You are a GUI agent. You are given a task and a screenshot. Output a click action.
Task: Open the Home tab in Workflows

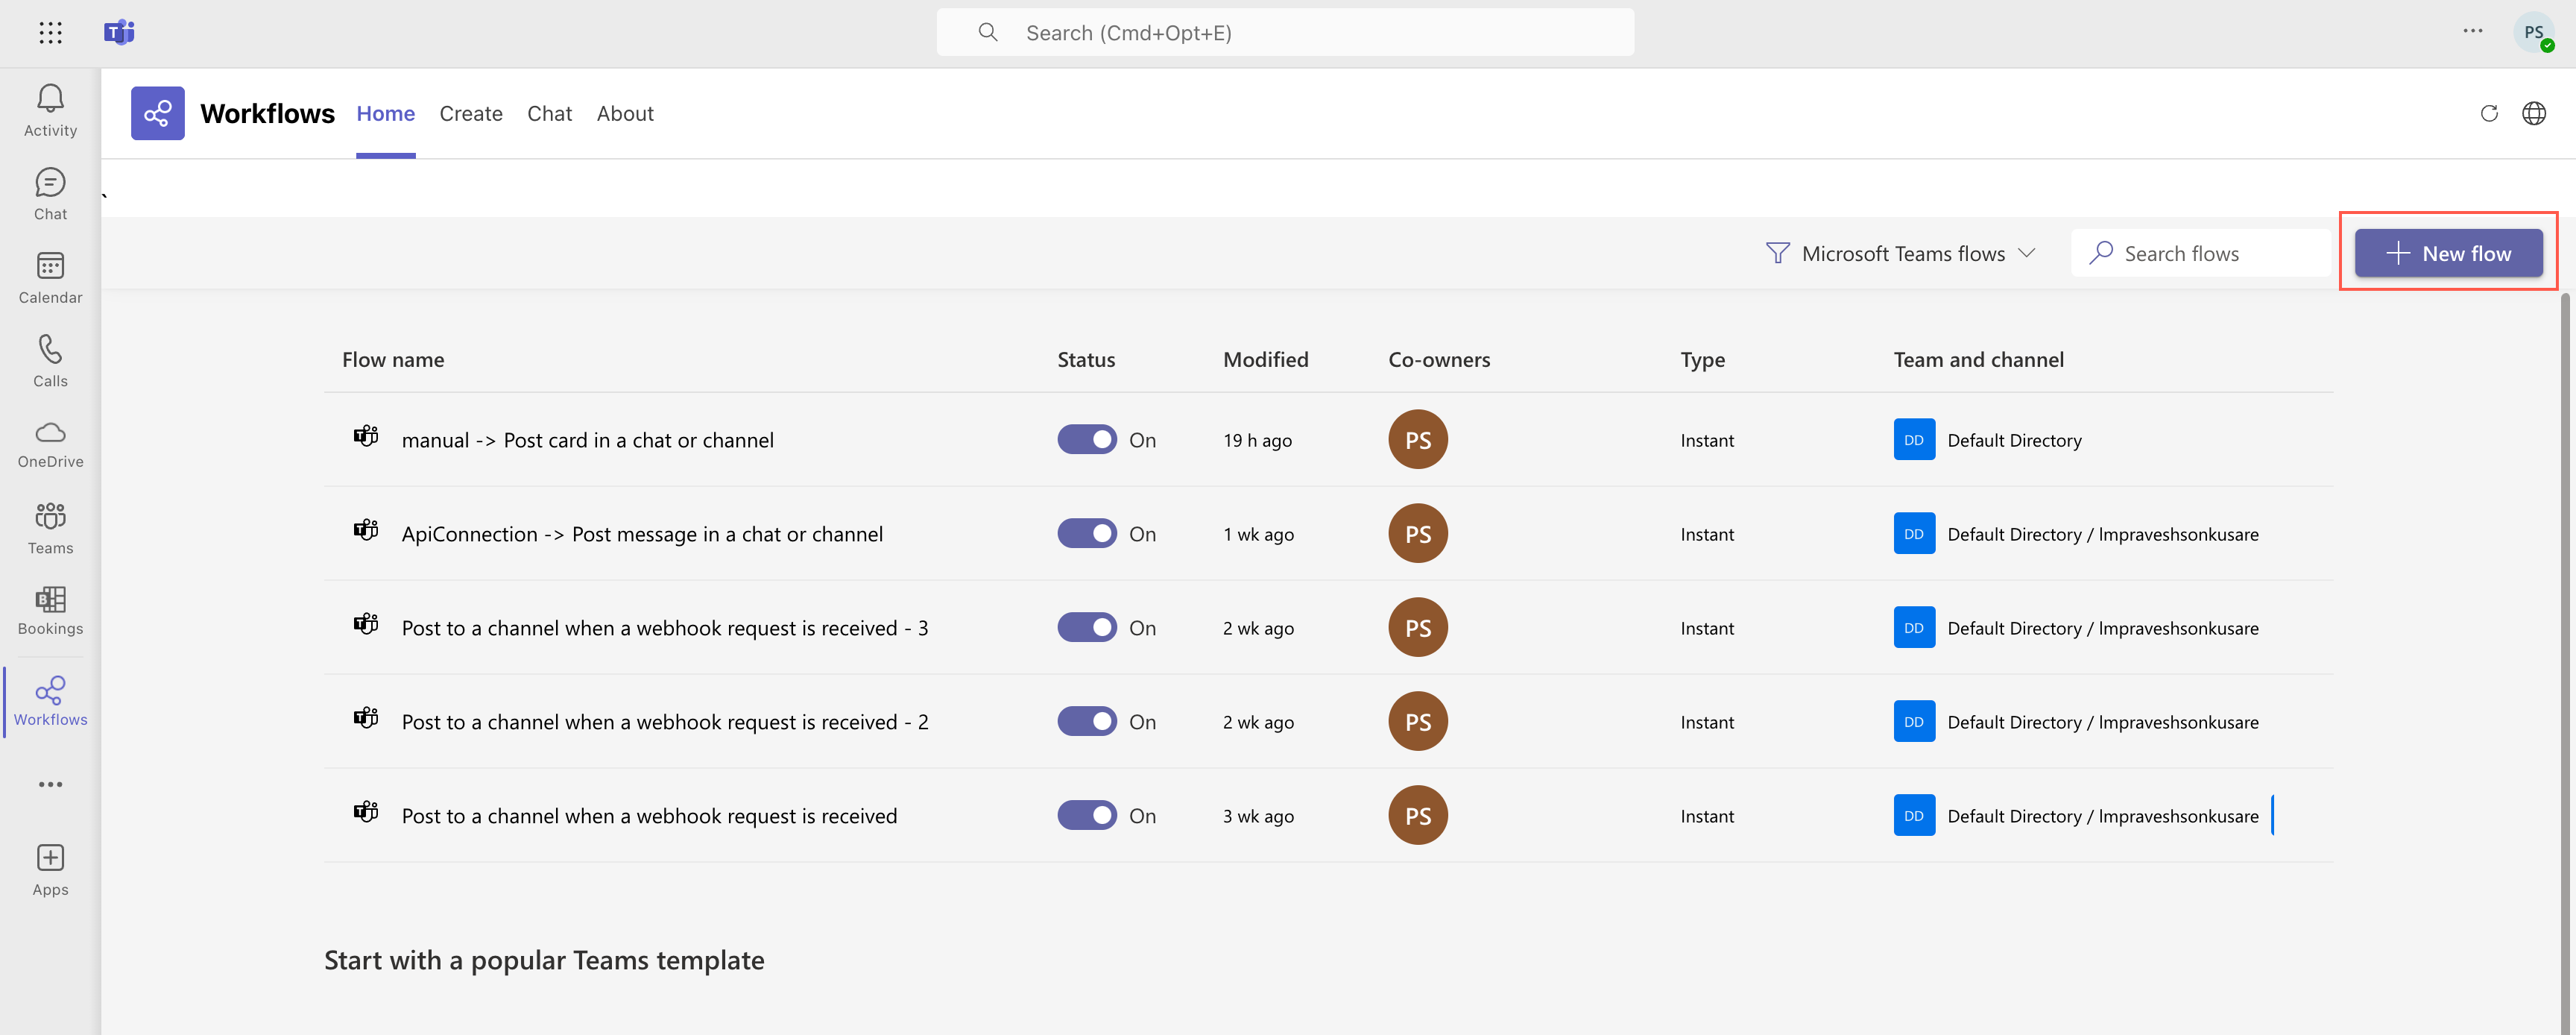[386, 113]
